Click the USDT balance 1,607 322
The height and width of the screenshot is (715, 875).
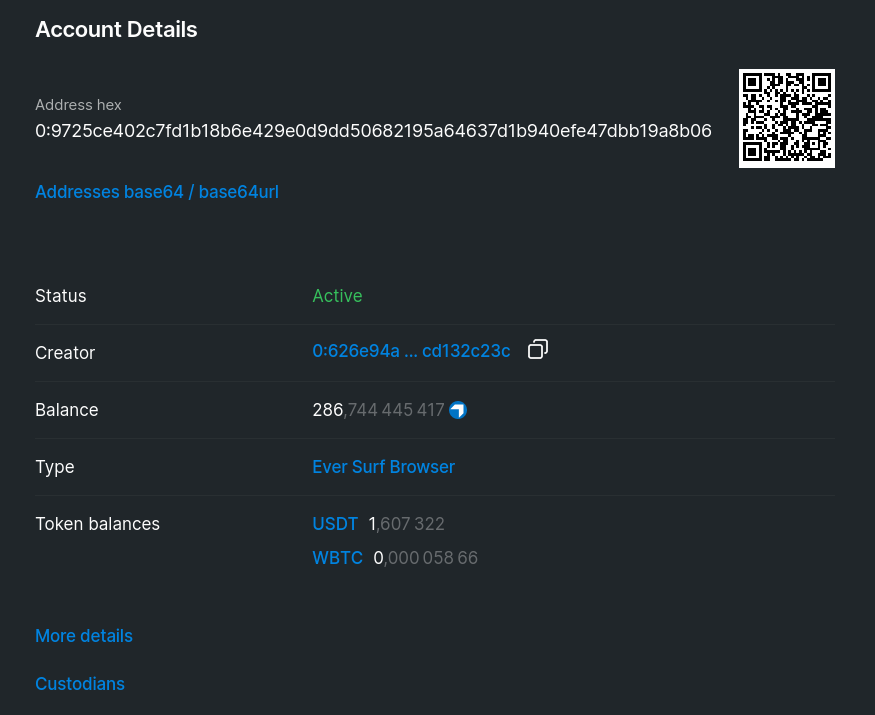(x=406, y=524)
